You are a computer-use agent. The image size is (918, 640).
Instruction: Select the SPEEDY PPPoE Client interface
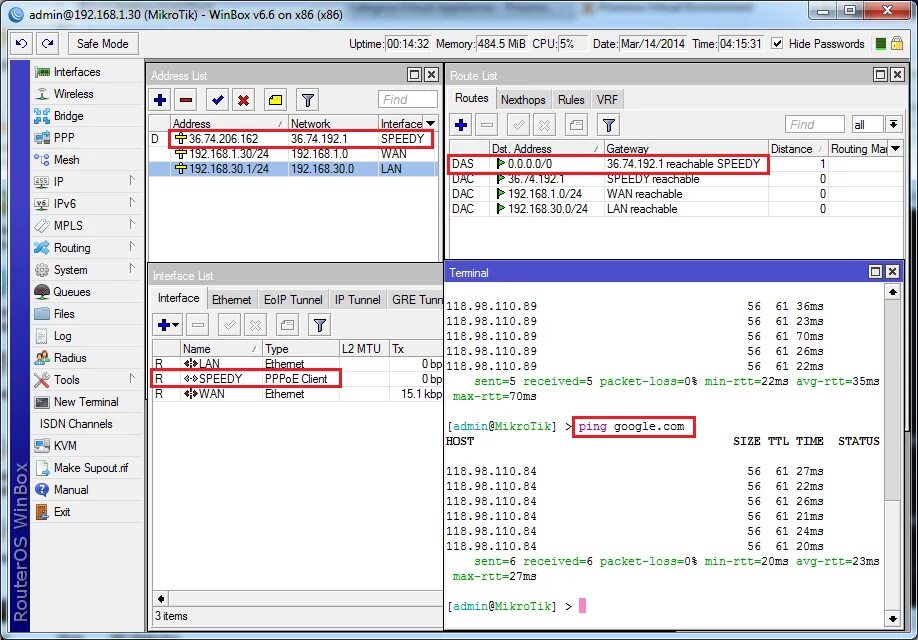pyautogui.click(x=297, y=379)
